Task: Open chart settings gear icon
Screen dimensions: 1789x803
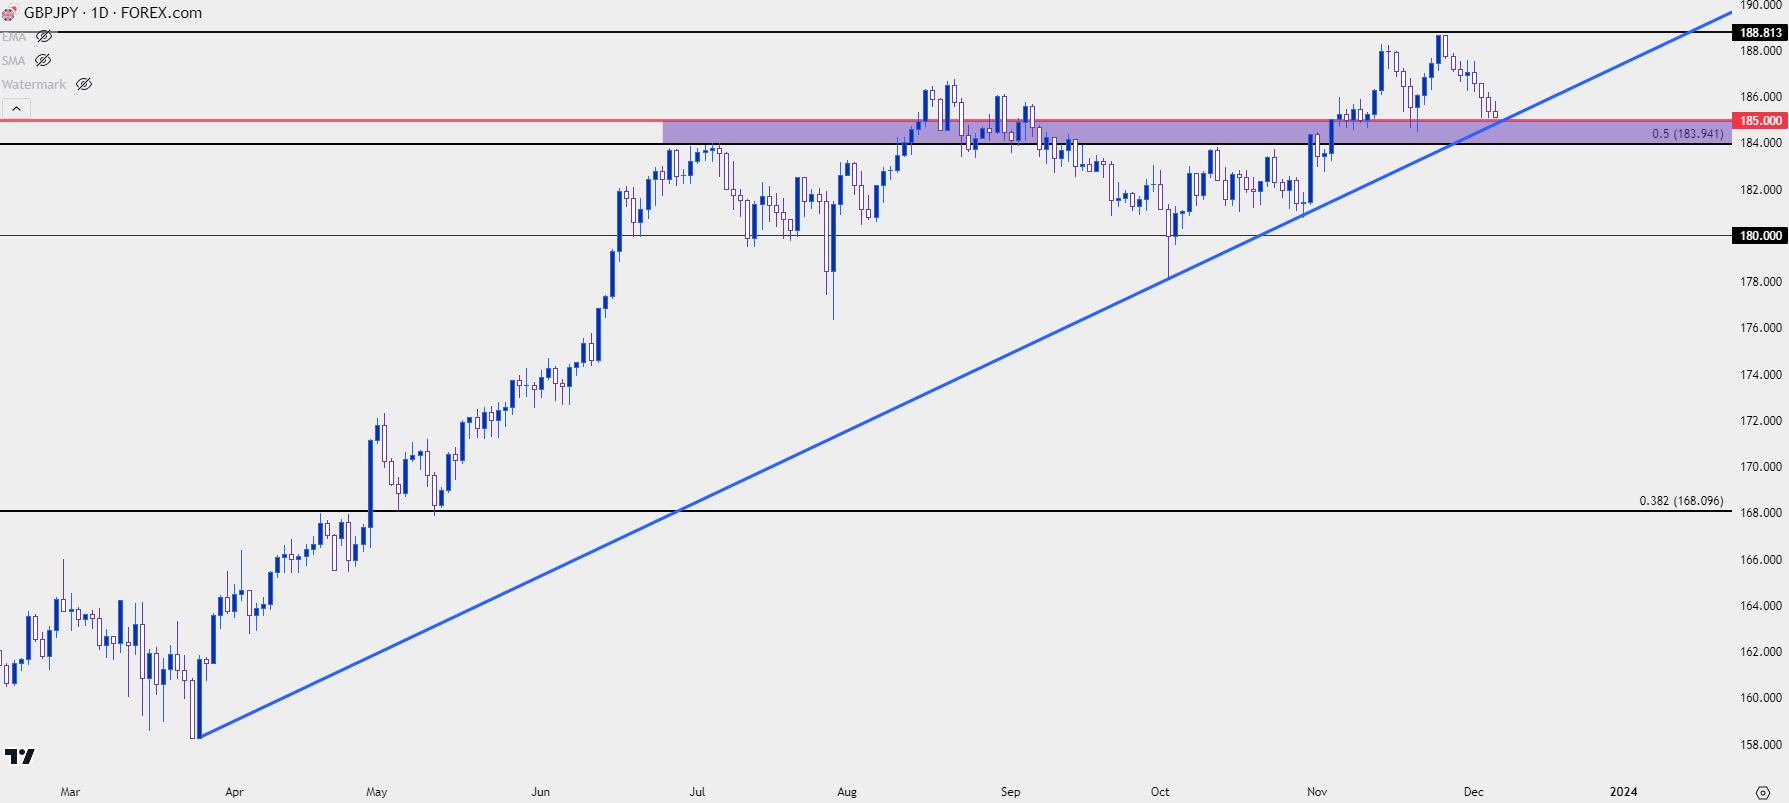Action: tap(1762, 792)
